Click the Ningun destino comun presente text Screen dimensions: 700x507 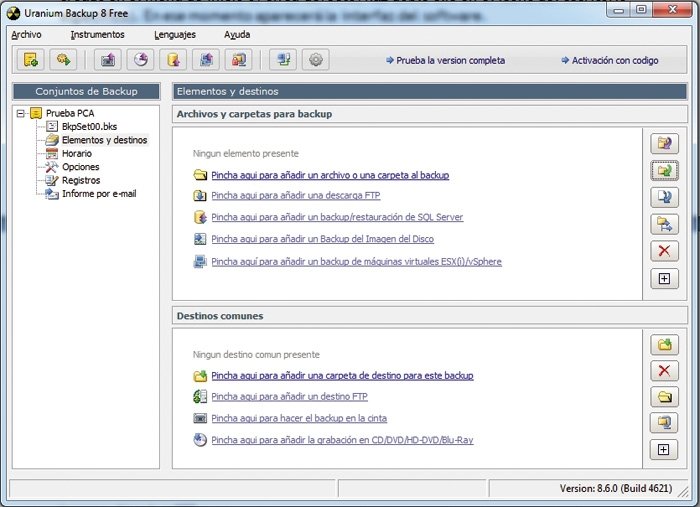[256, 355]
